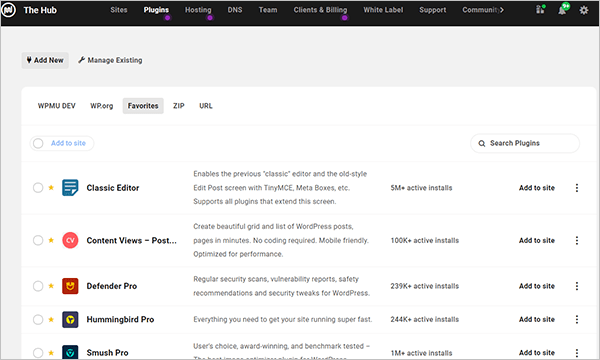Screen dimensions: 600x360
Task: Click the 244K+ active installs text
Action: tap(424, 319)
